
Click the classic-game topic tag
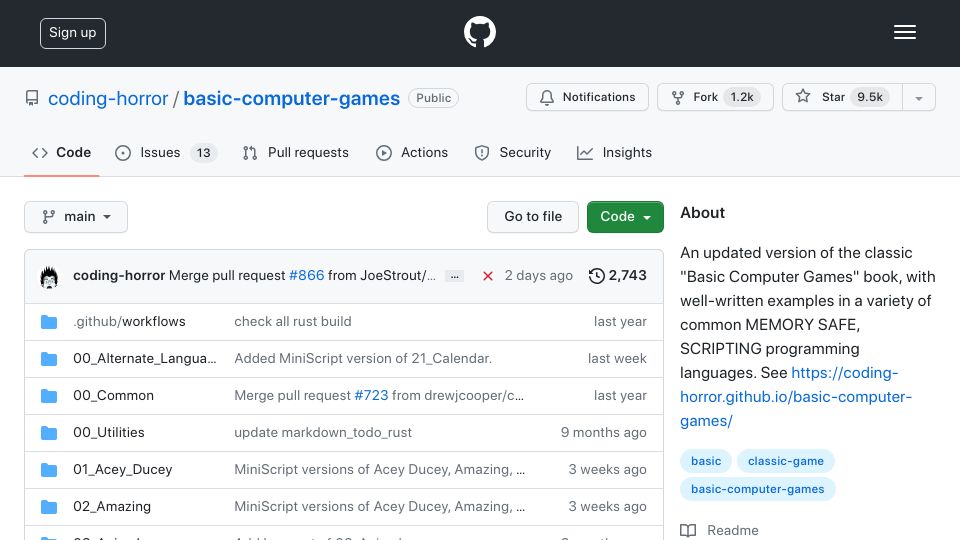[786, 461]
